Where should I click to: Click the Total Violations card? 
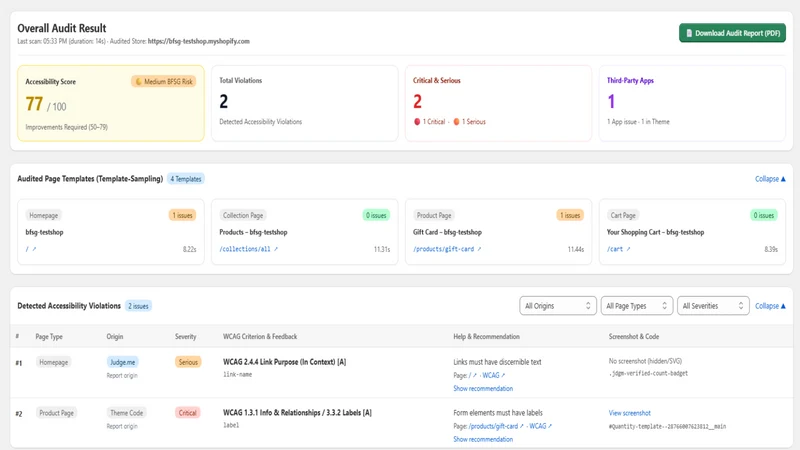click(305, 103)
